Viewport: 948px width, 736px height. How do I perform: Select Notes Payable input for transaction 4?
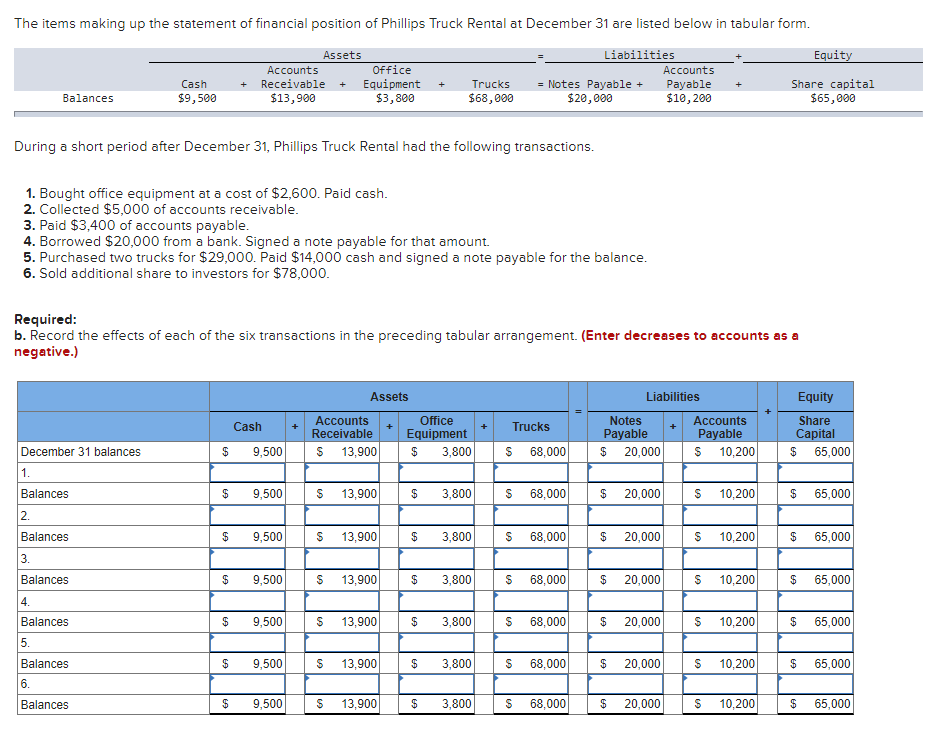click(625, 601)
